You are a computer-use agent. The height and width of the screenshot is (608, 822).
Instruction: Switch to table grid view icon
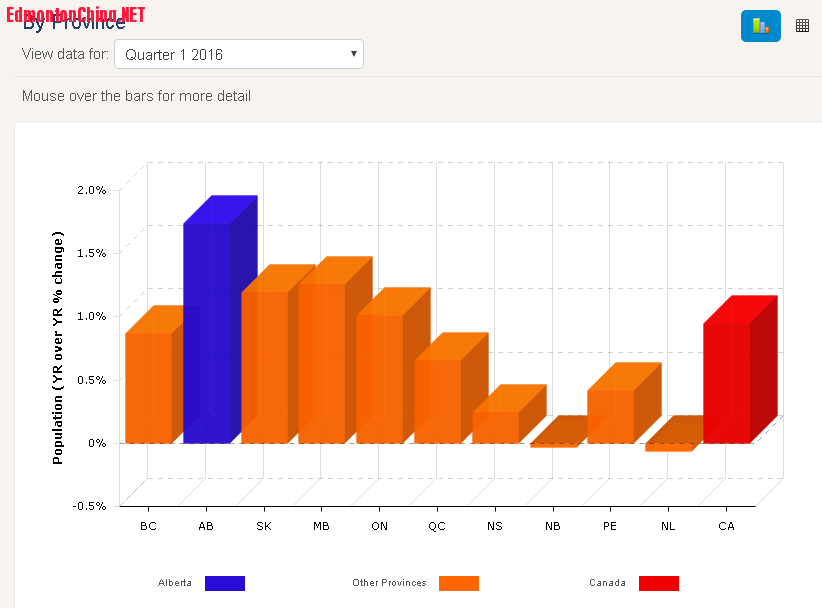click(x=802, y=26)
